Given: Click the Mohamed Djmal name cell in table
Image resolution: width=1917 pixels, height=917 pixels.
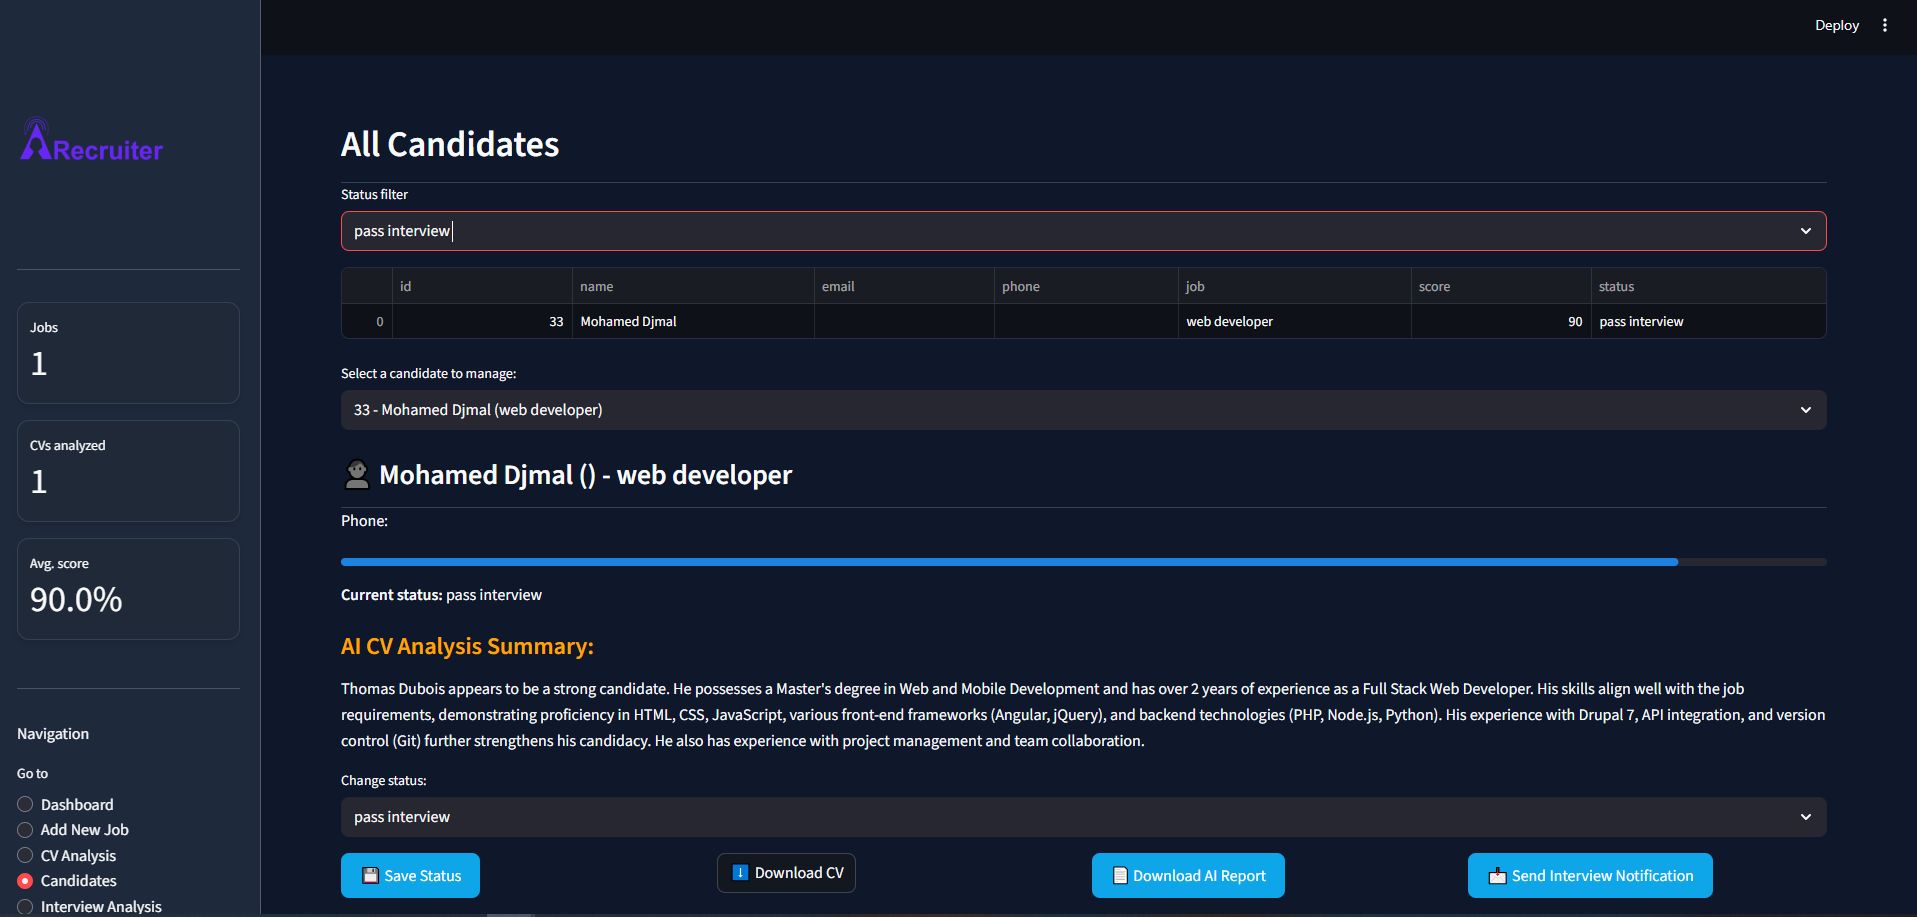Looking at the screenshot, I should coord(628,322).
